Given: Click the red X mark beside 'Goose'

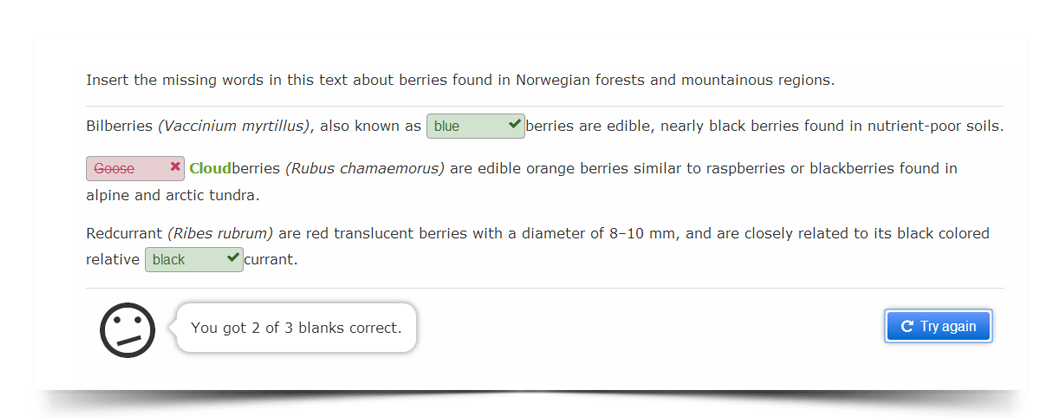Looking at the screenshot, I should (x=175, y=166).
